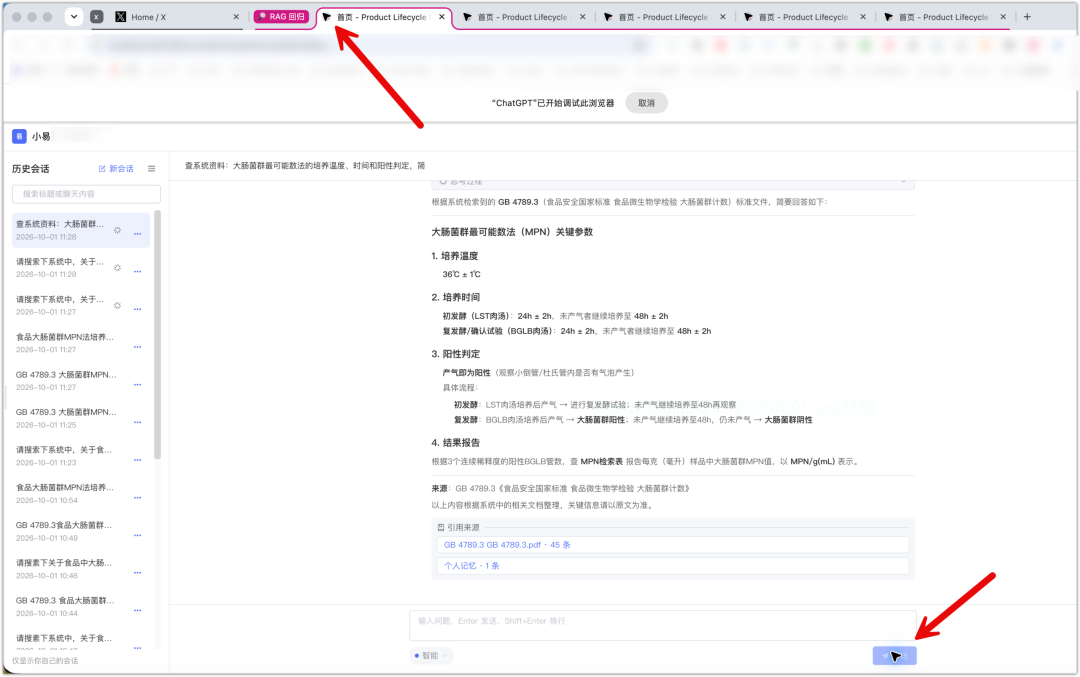The width and height of the screenshot is (1080, 677).
Task: Open conversation GB 4789.3食品大肠菌群 dated 10:49
Action: click(x=81, y=531)
